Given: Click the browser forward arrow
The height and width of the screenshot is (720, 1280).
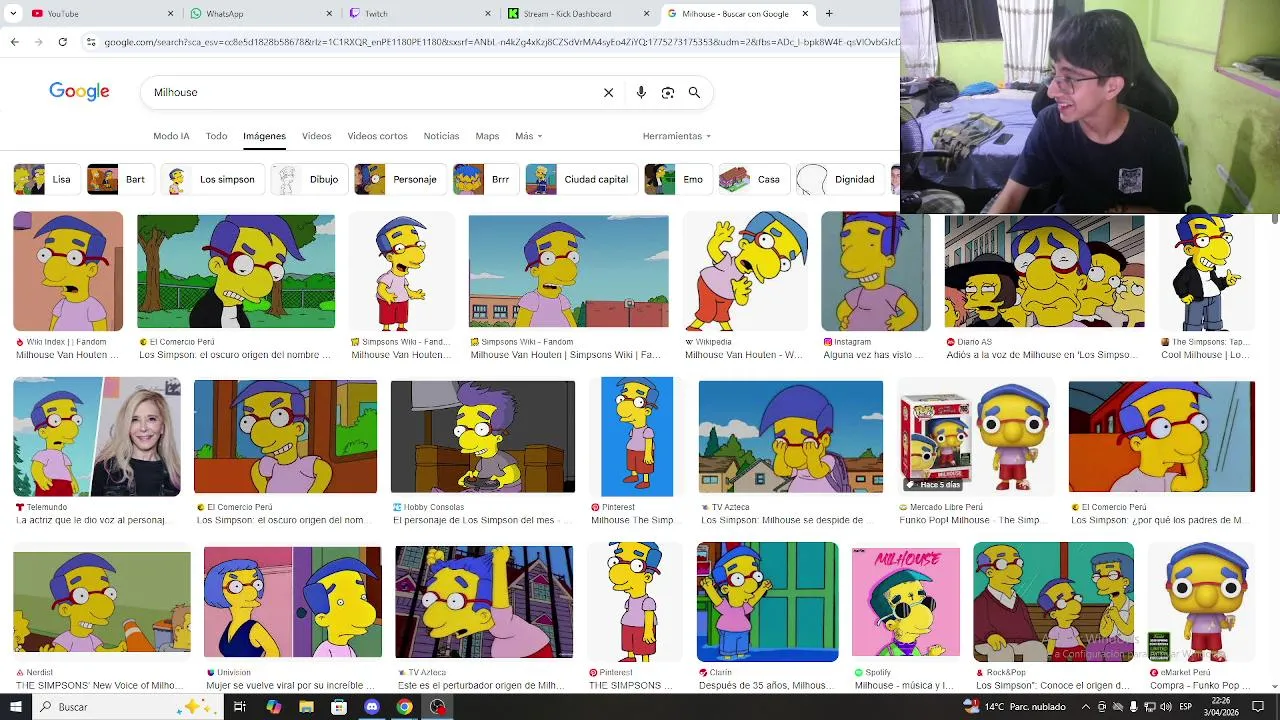Looking at the screenshot, I should pos(38,42).
